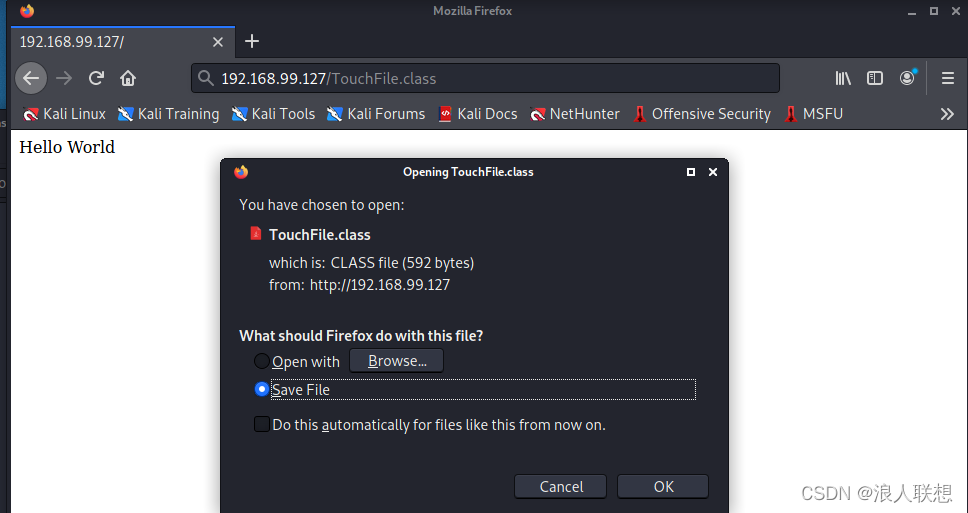Enable Do this automatically for files checkbox
Viewport: 968px width, 513px height.
(262, 424)
